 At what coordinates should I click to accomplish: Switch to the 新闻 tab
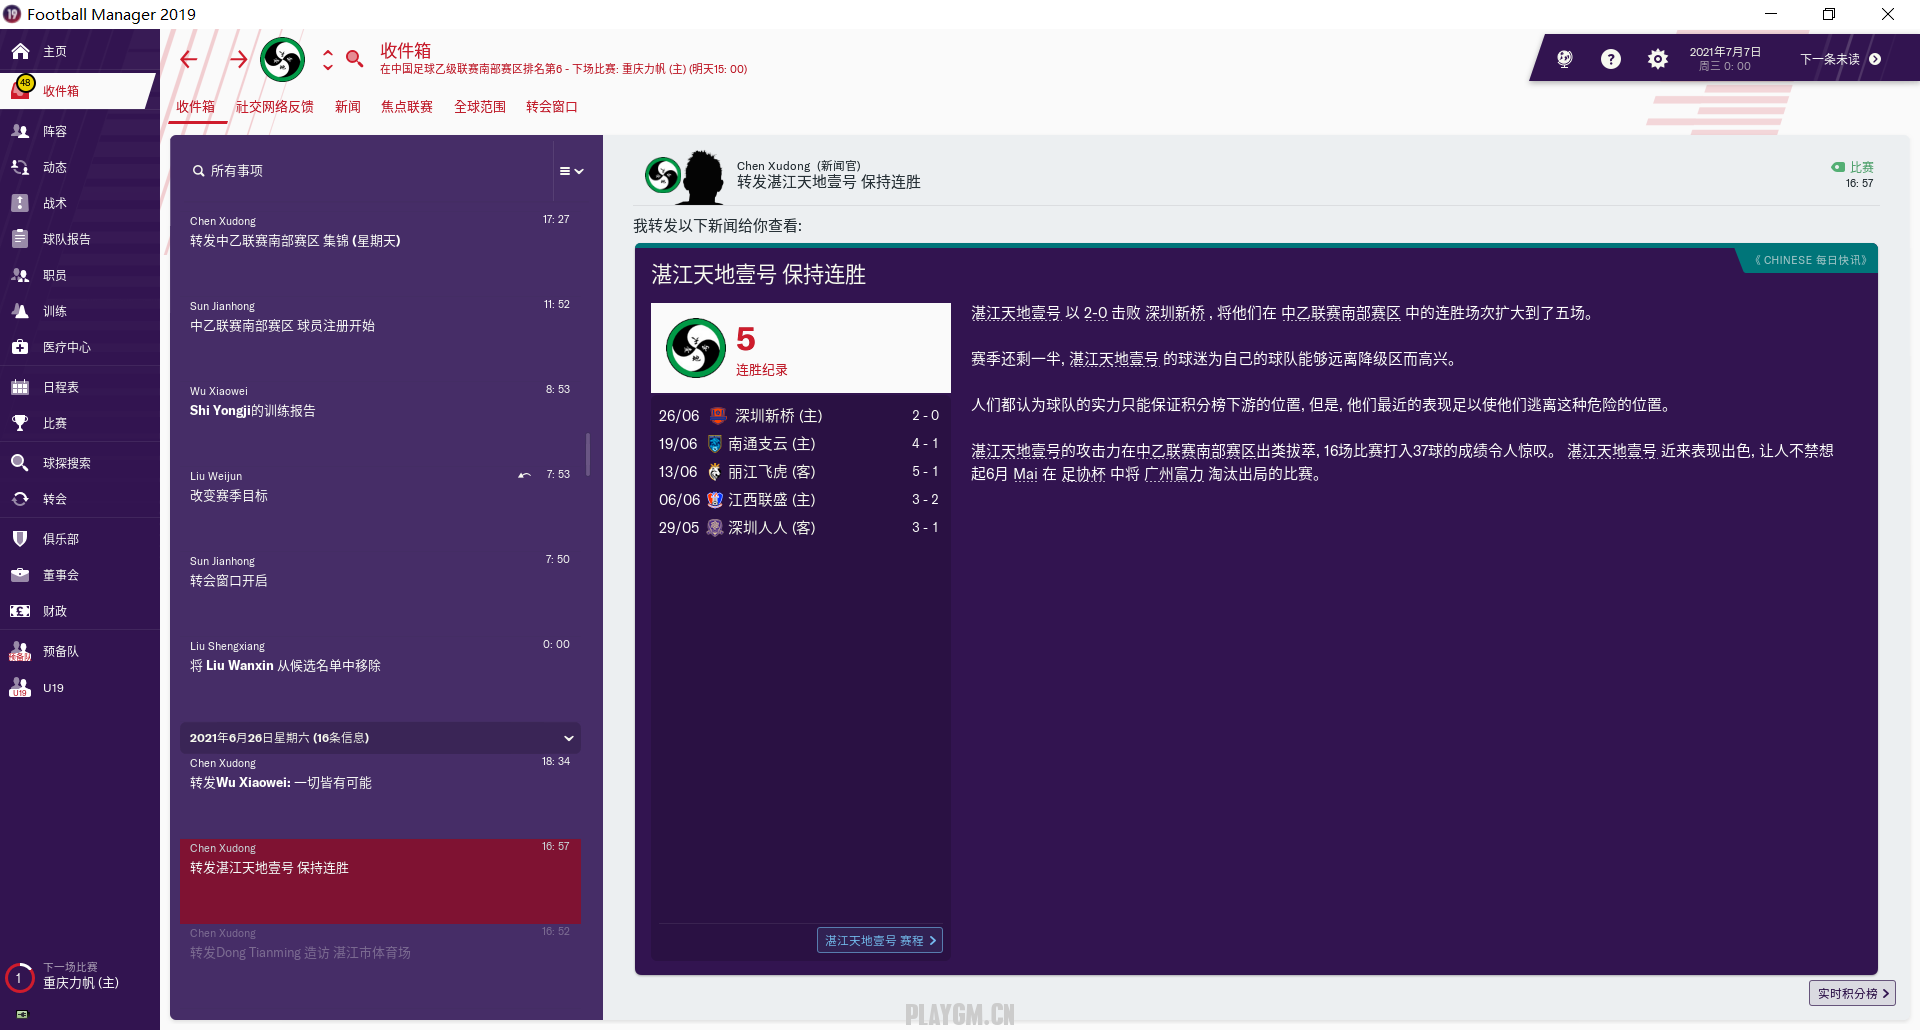pyautogui.click(x=347, y=107)
